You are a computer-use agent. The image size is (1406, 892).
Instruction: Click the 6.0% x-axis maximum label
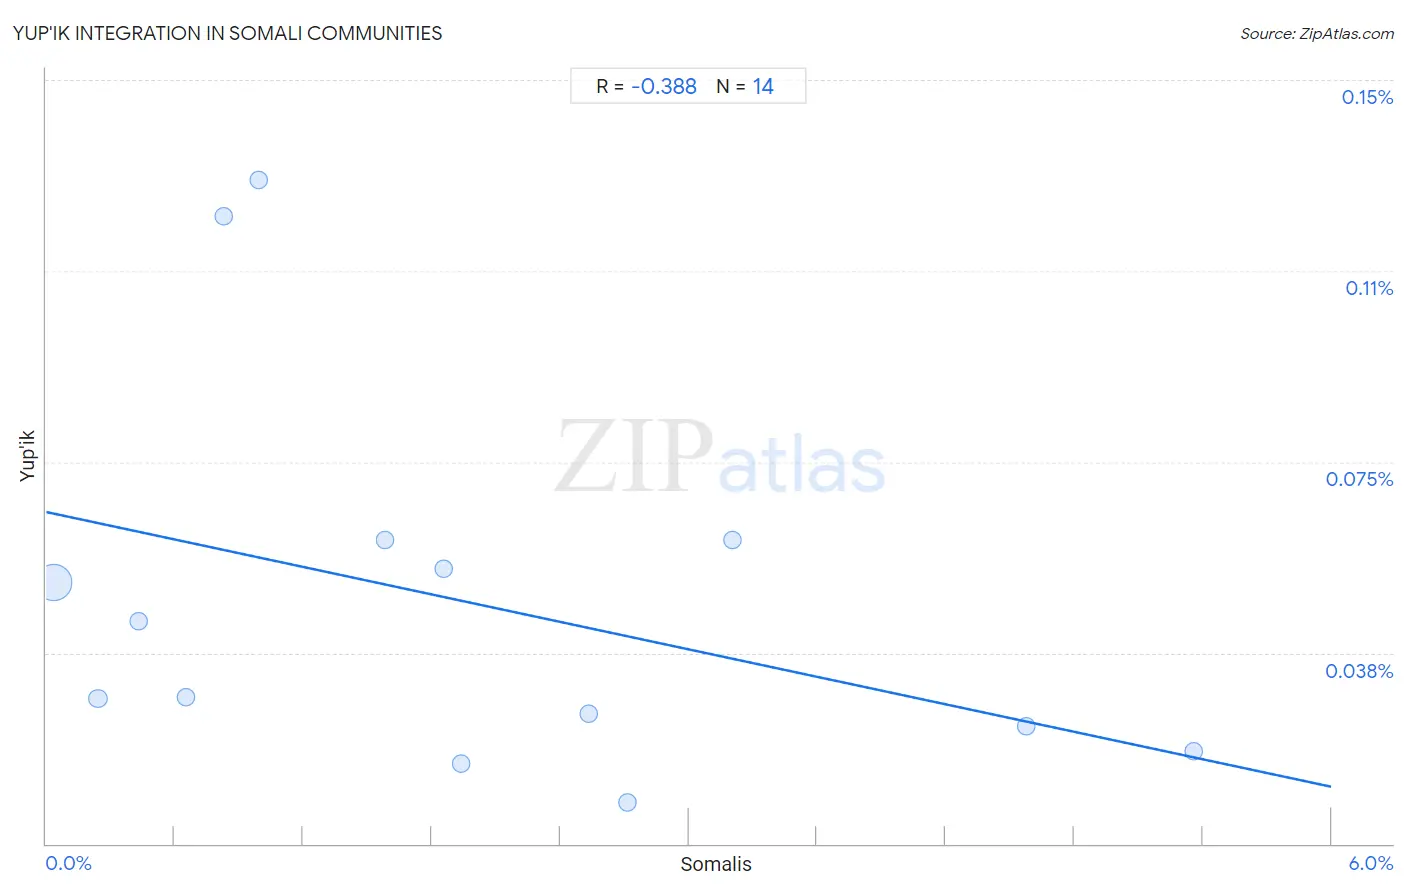[1371, 864]
